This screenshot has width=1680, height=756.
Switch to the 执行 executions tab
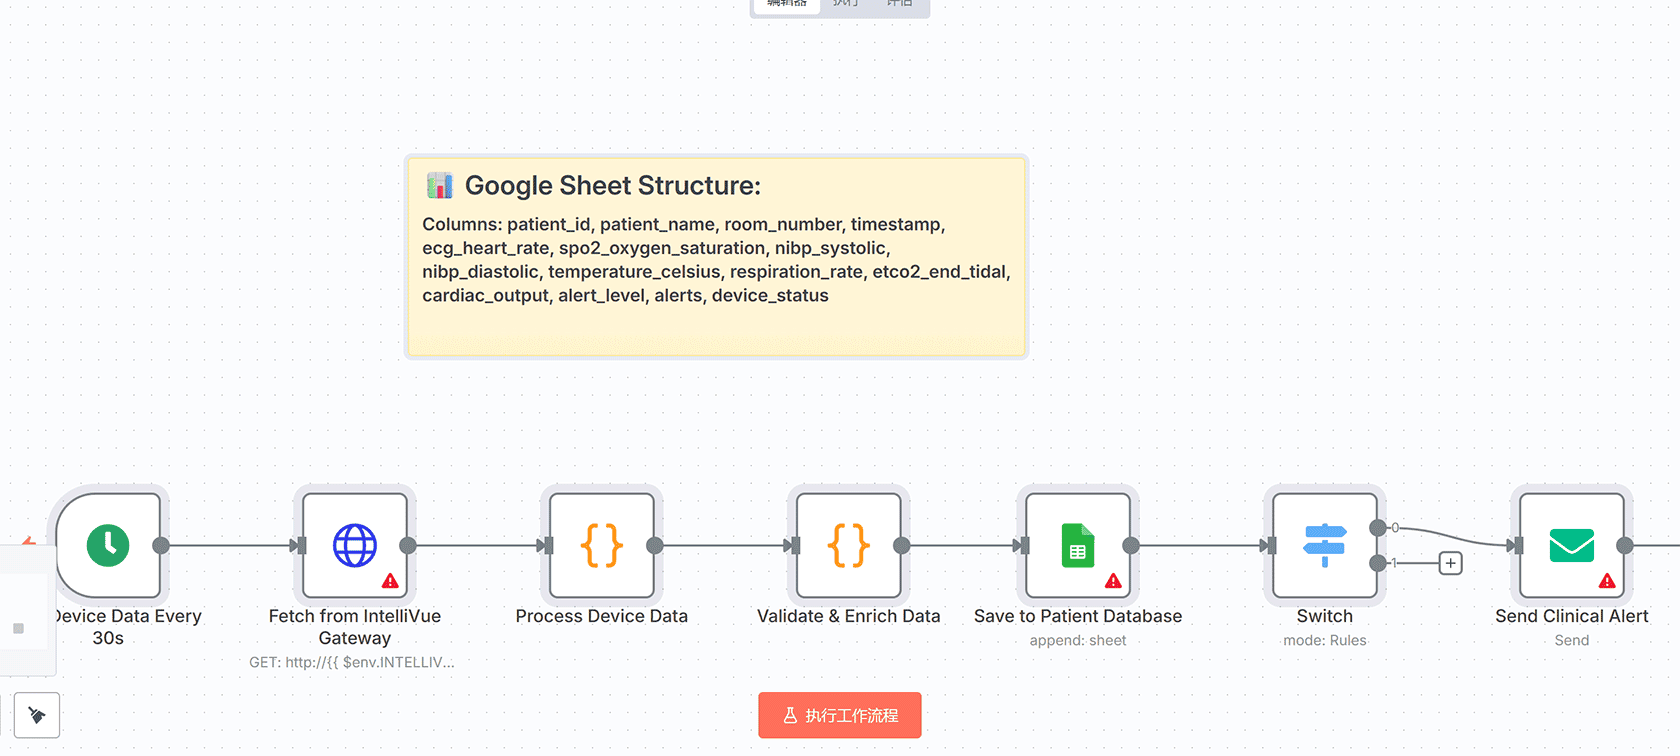tap(845, 4)
